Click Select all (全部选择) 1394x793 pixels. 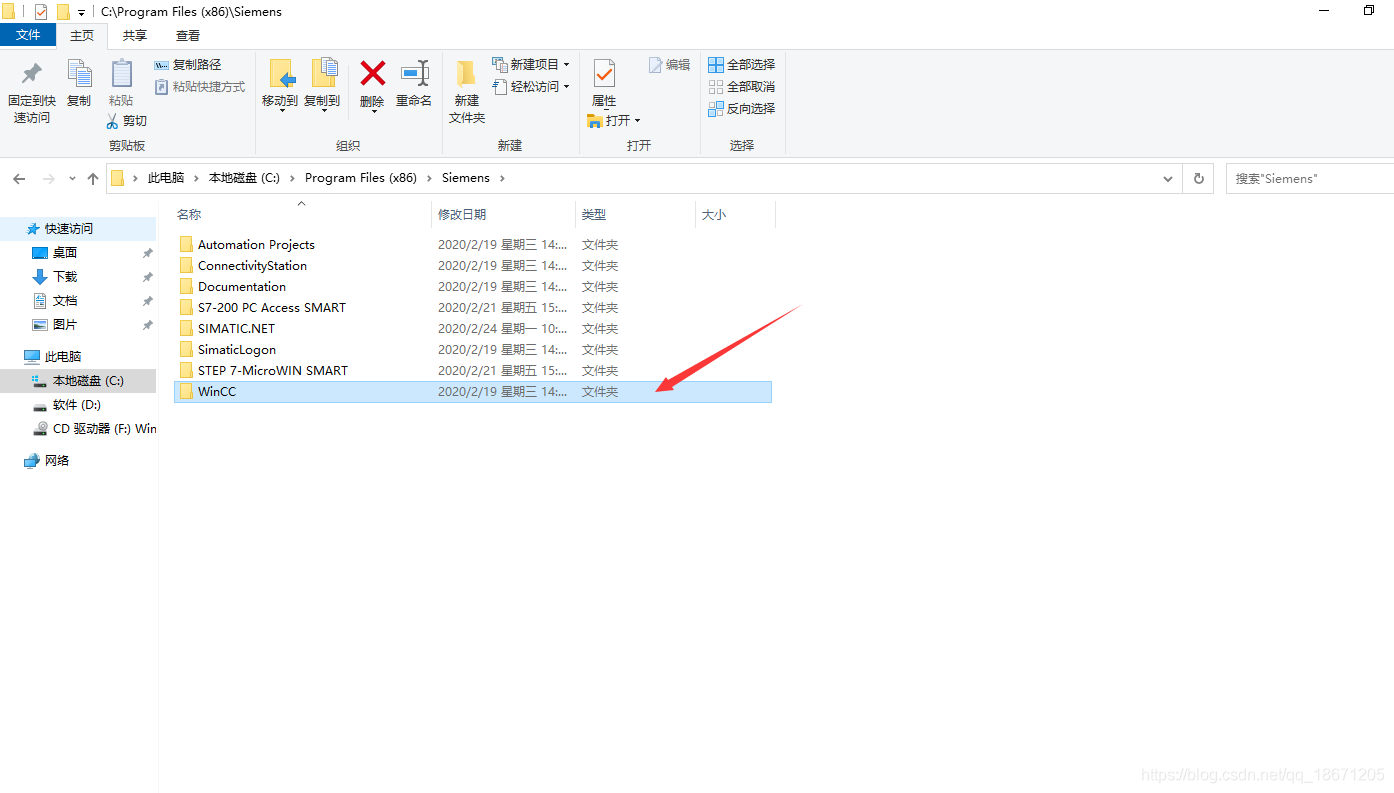tap(742, 65)
